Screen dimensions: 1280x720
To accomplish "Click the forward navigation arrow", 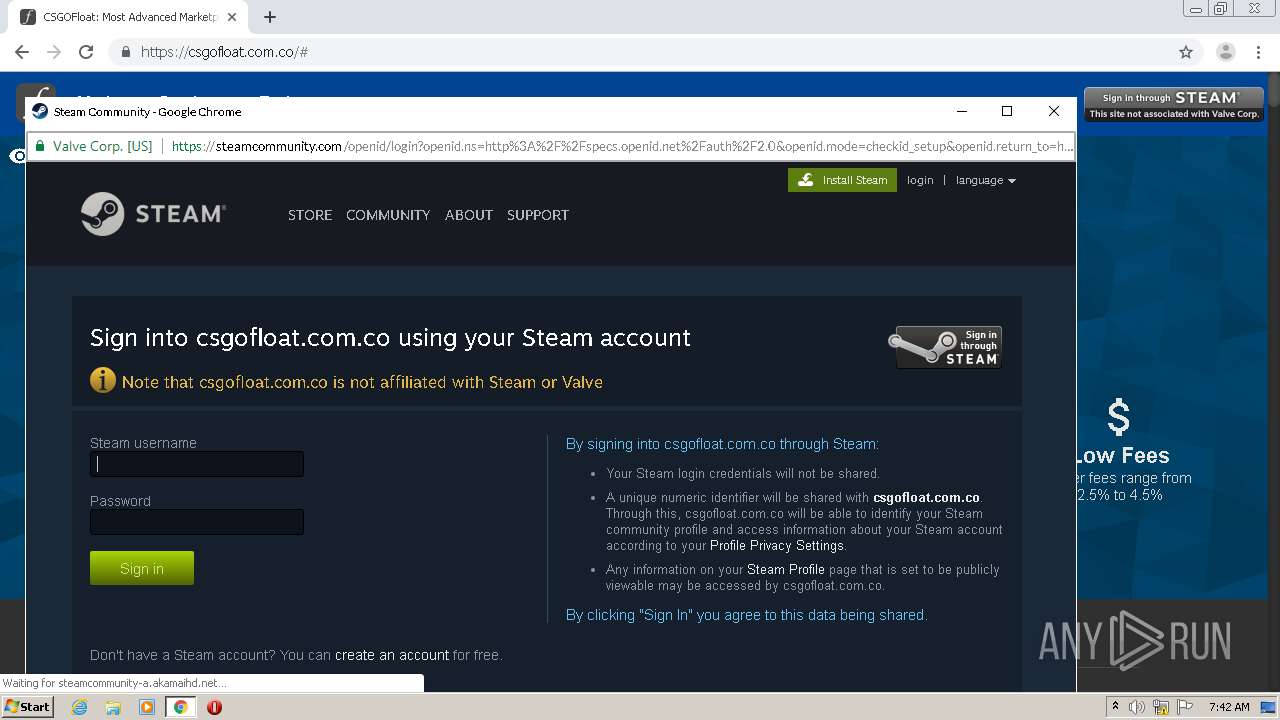I will click(x=54, y=52).
